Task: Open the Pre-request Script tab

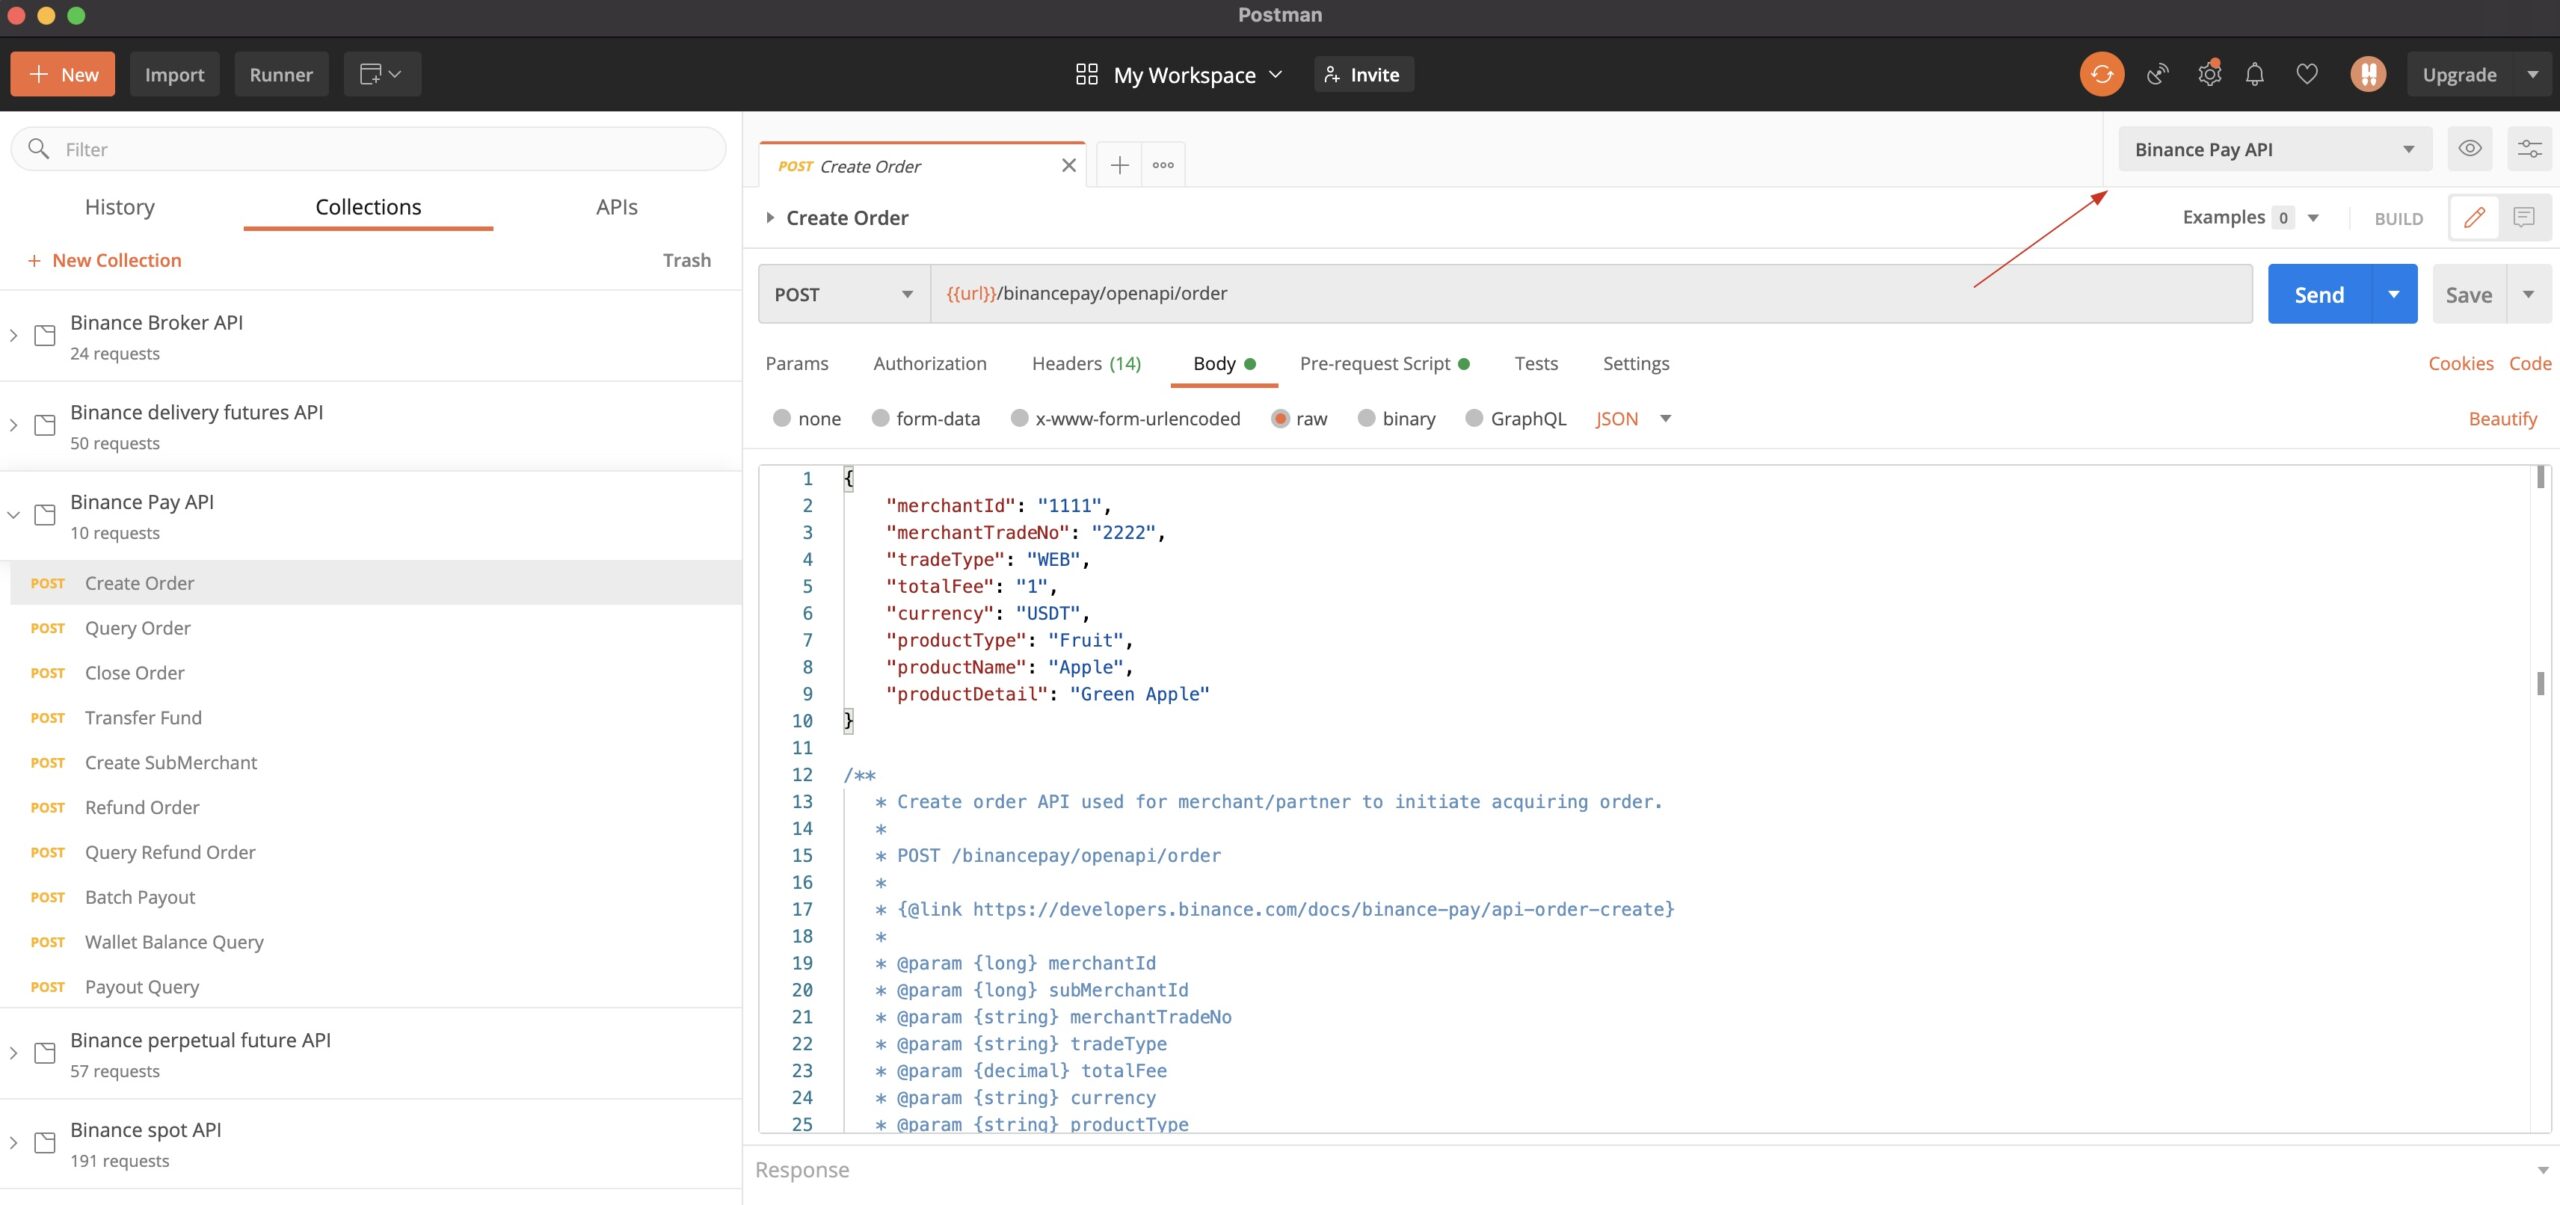Action: tap(1384, 363)
